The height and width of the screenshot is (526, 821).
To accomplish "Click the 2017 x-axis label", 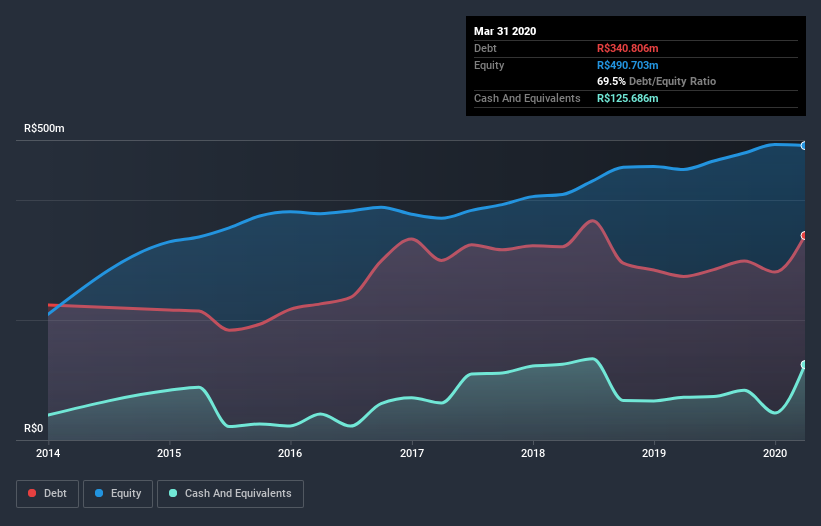I will 412,453.
